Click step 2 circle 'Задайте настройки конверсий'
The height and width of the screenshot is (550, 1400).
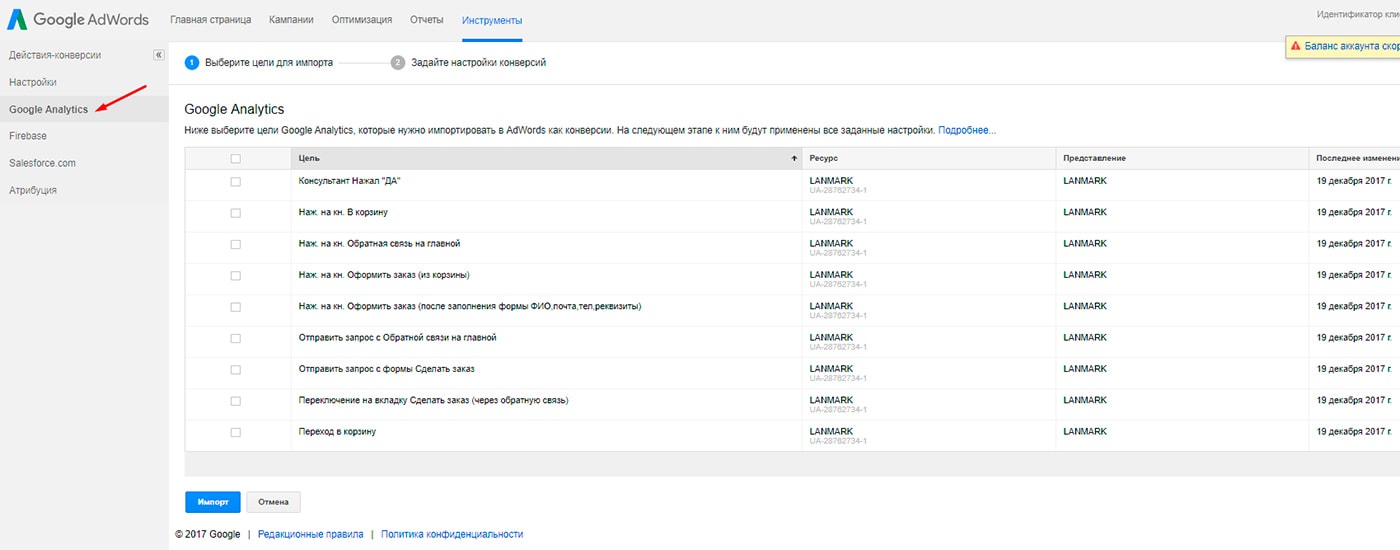pos(398,62)
